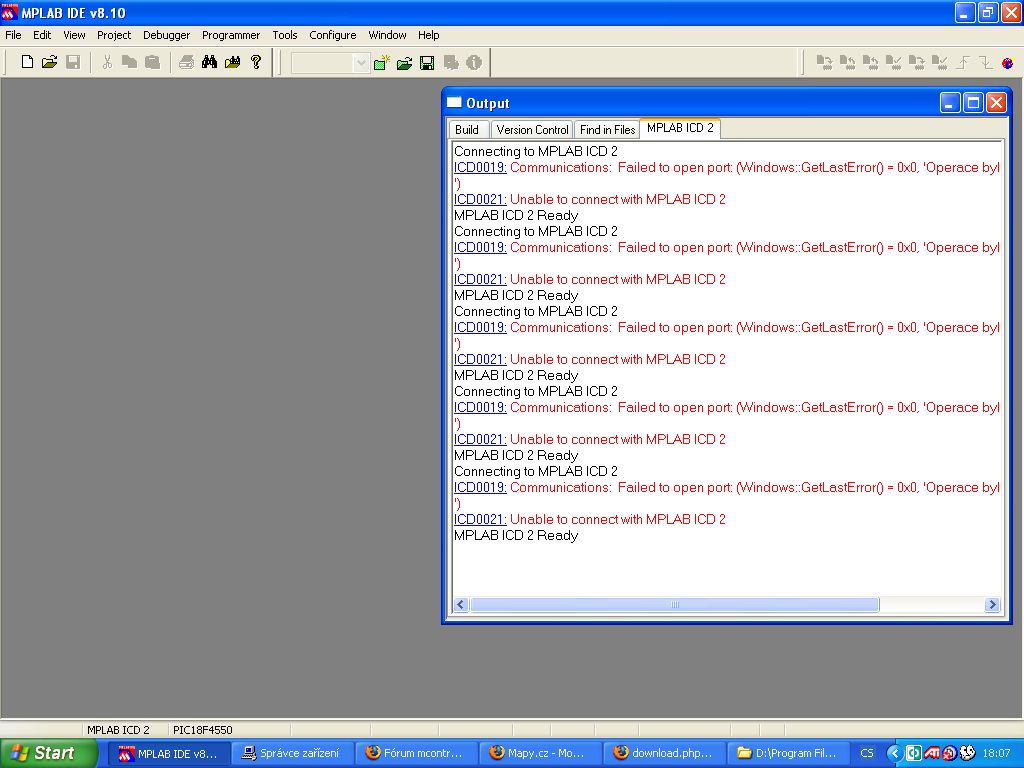The image size is (1024, 768).
Task: Click Output horizontal scrollbar left arrow
Action: point(460,605)
